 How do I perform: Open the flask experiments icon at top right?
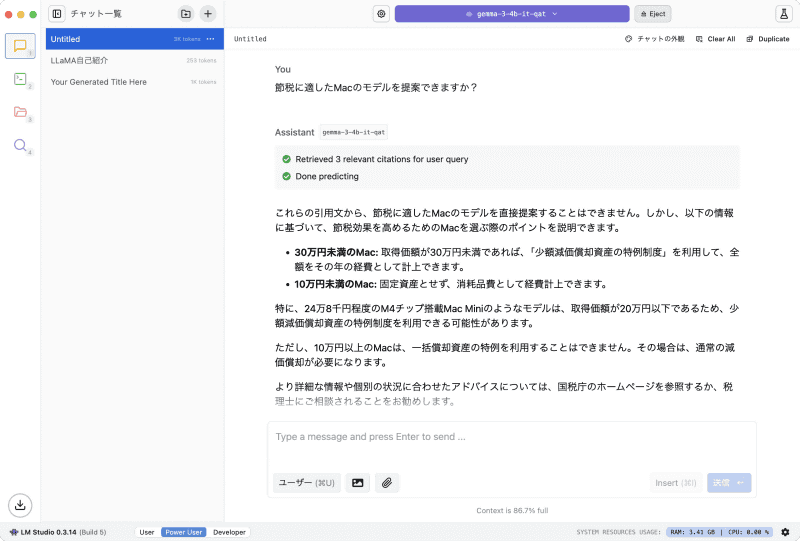coord(784,14)
